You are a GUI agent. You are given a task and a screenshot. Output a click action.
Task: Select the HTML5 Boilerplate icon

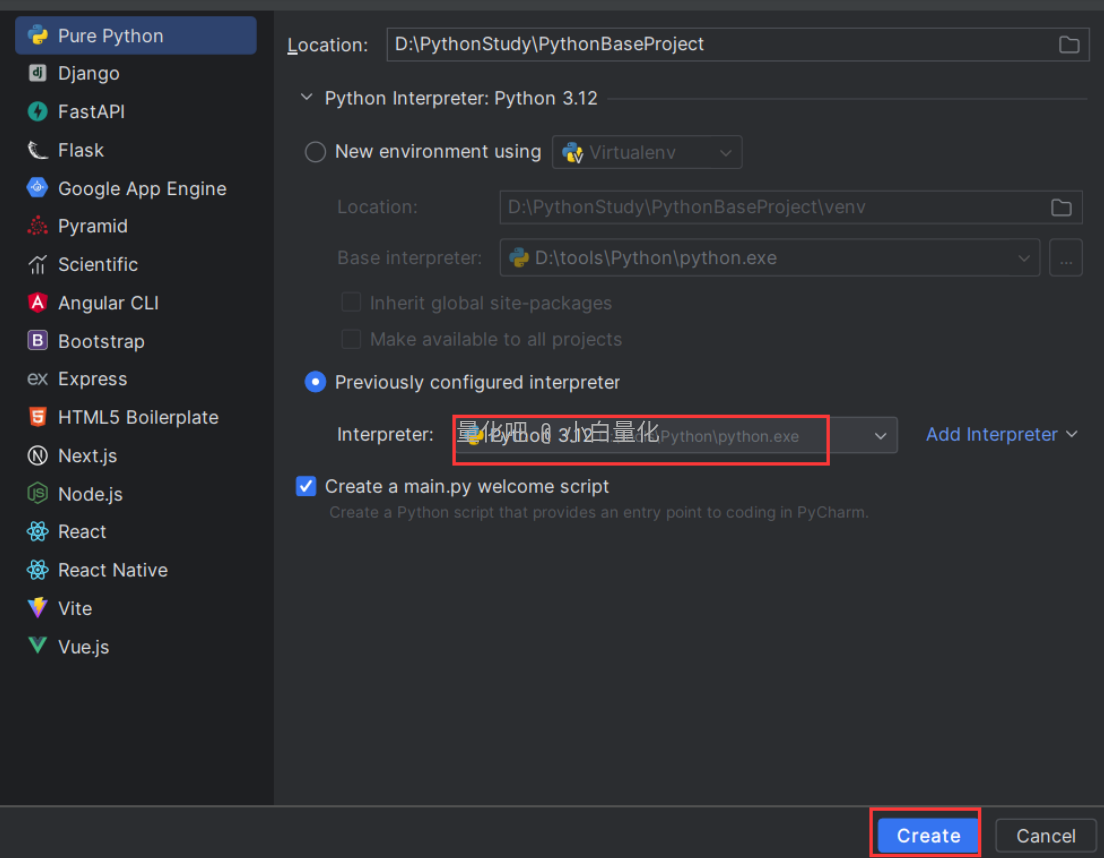click(38, 417)
